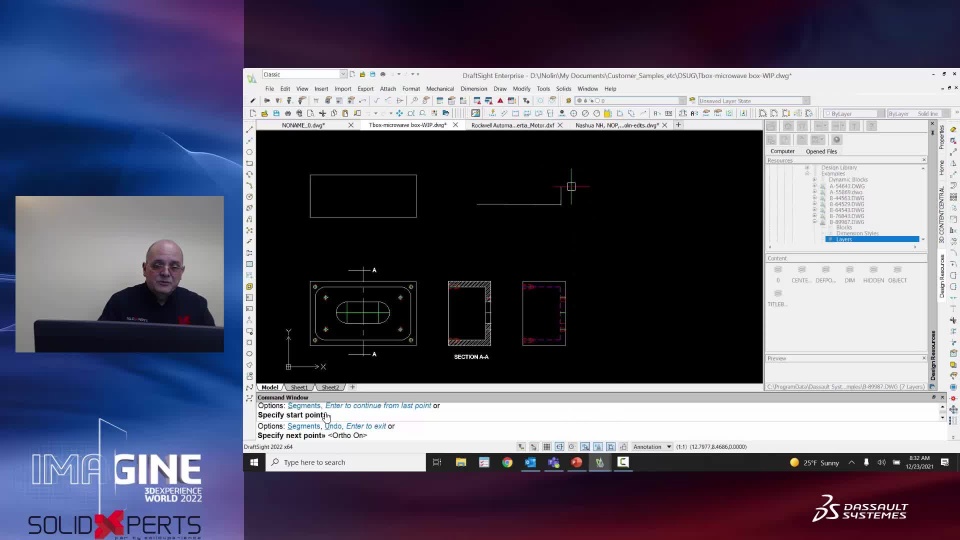Click the Zoom Window icon beside Pan
The height and width of the screenshot is (540, 960).
click(411, 113)
